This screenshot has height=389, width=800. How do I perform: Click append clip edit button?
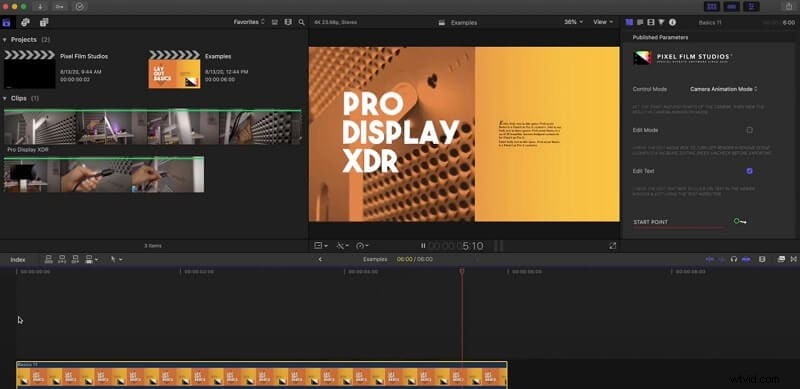point(75,259)
